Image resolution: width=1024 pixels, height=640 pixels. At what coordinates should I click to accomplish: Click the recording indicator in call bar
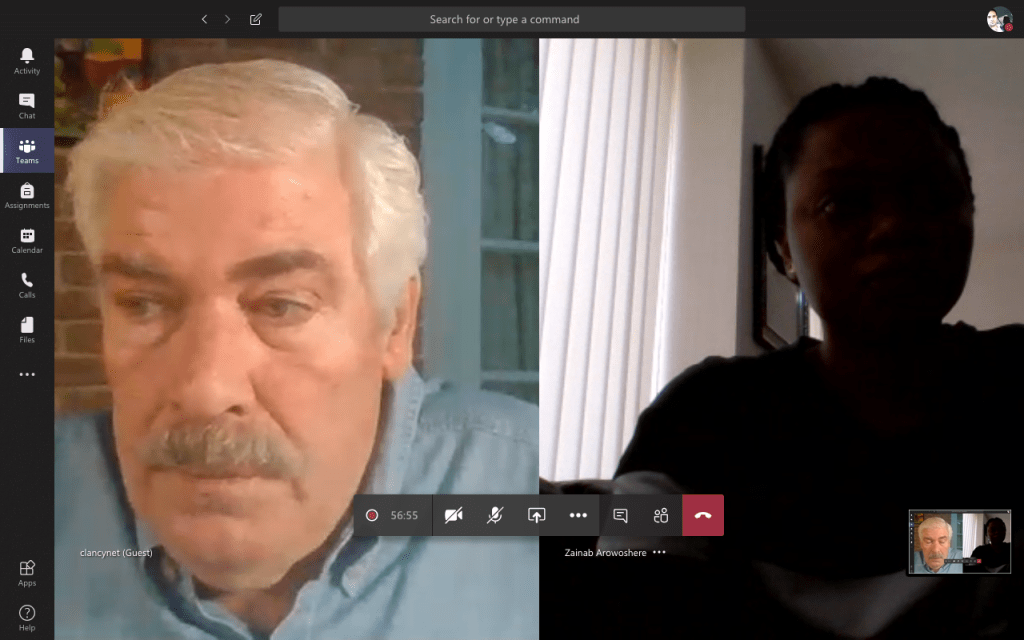(372, 515)
